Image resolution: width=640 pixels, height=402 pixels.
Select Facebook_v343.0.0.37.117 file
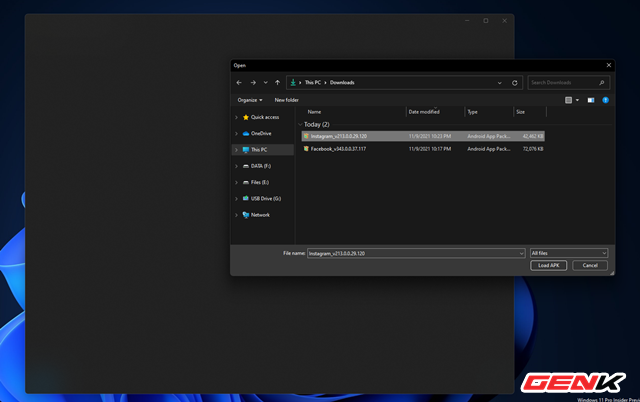[x=423, y=149]
